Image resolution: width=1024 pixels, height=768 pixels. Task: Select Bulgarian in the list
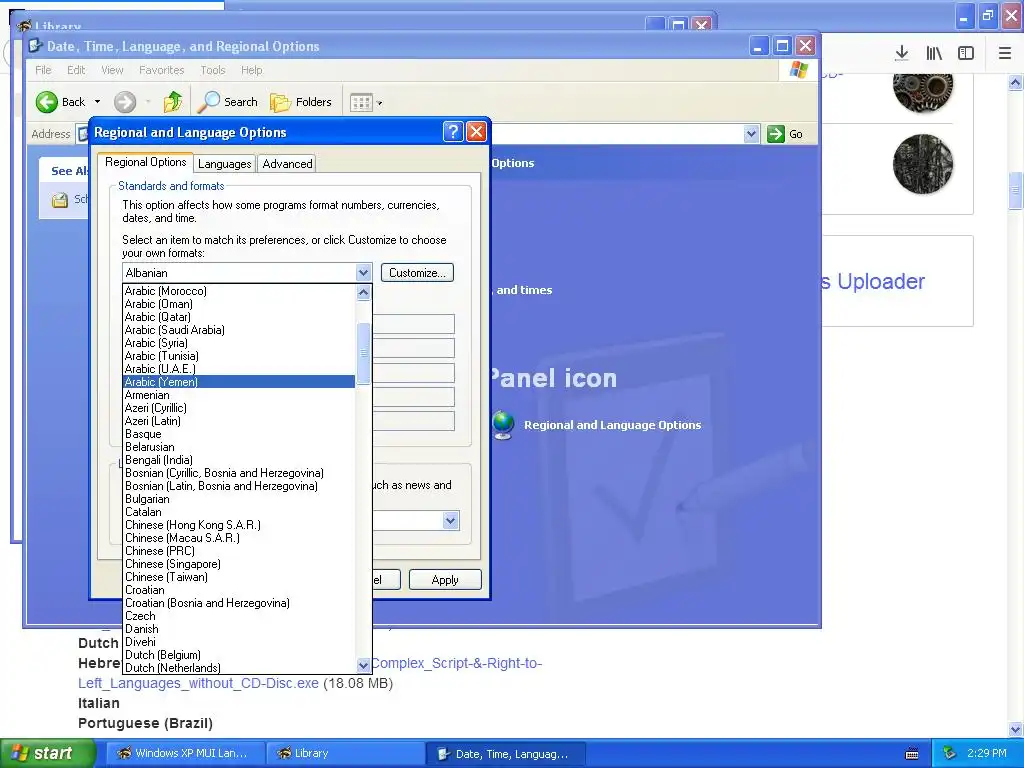[239, 499]
